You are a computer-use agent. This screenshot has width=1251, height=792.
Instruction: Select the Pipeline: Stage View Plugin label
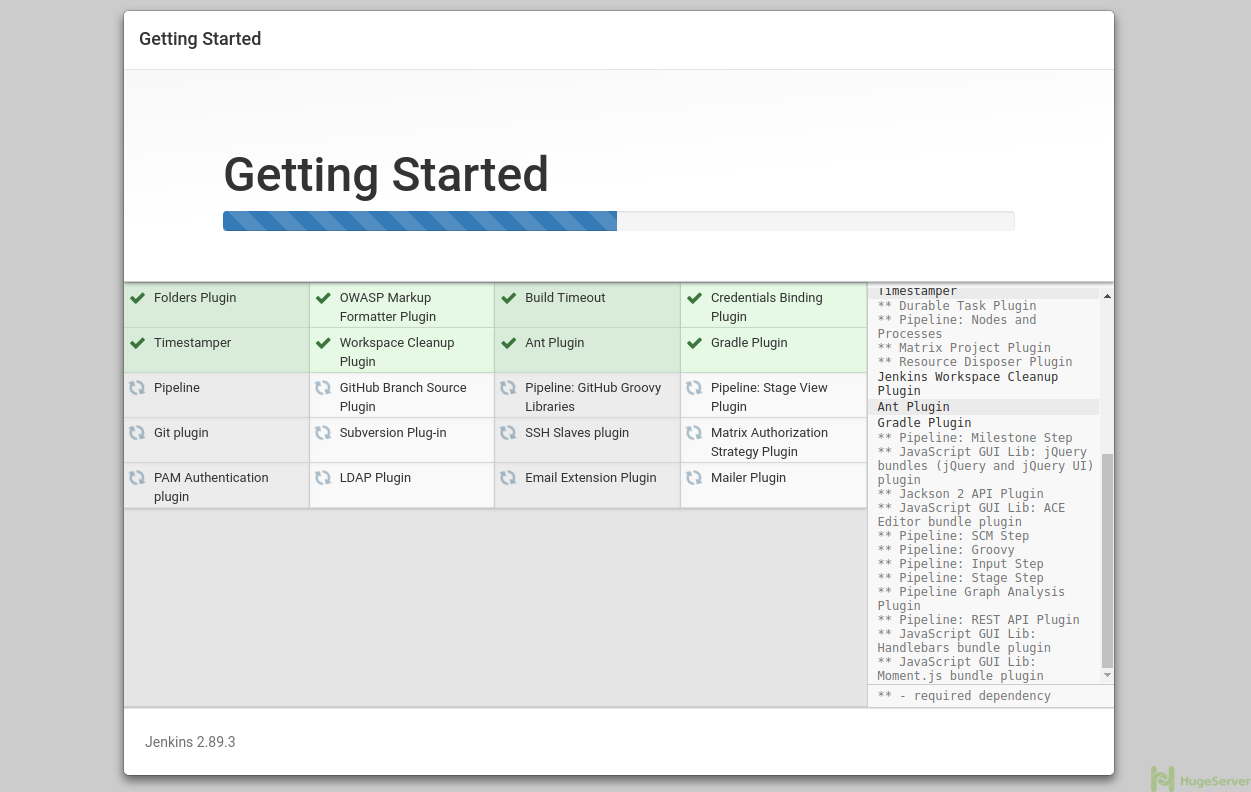769,397
